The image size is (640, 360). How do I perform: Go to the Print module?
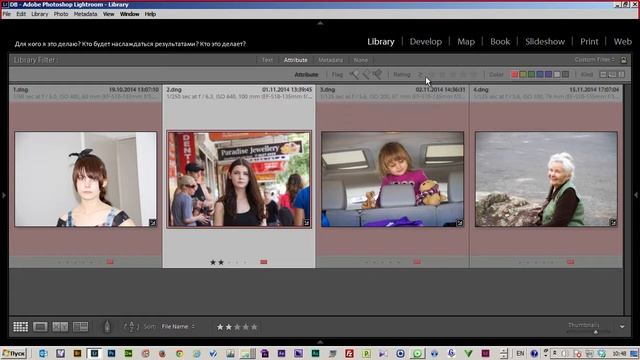[589, 42]
